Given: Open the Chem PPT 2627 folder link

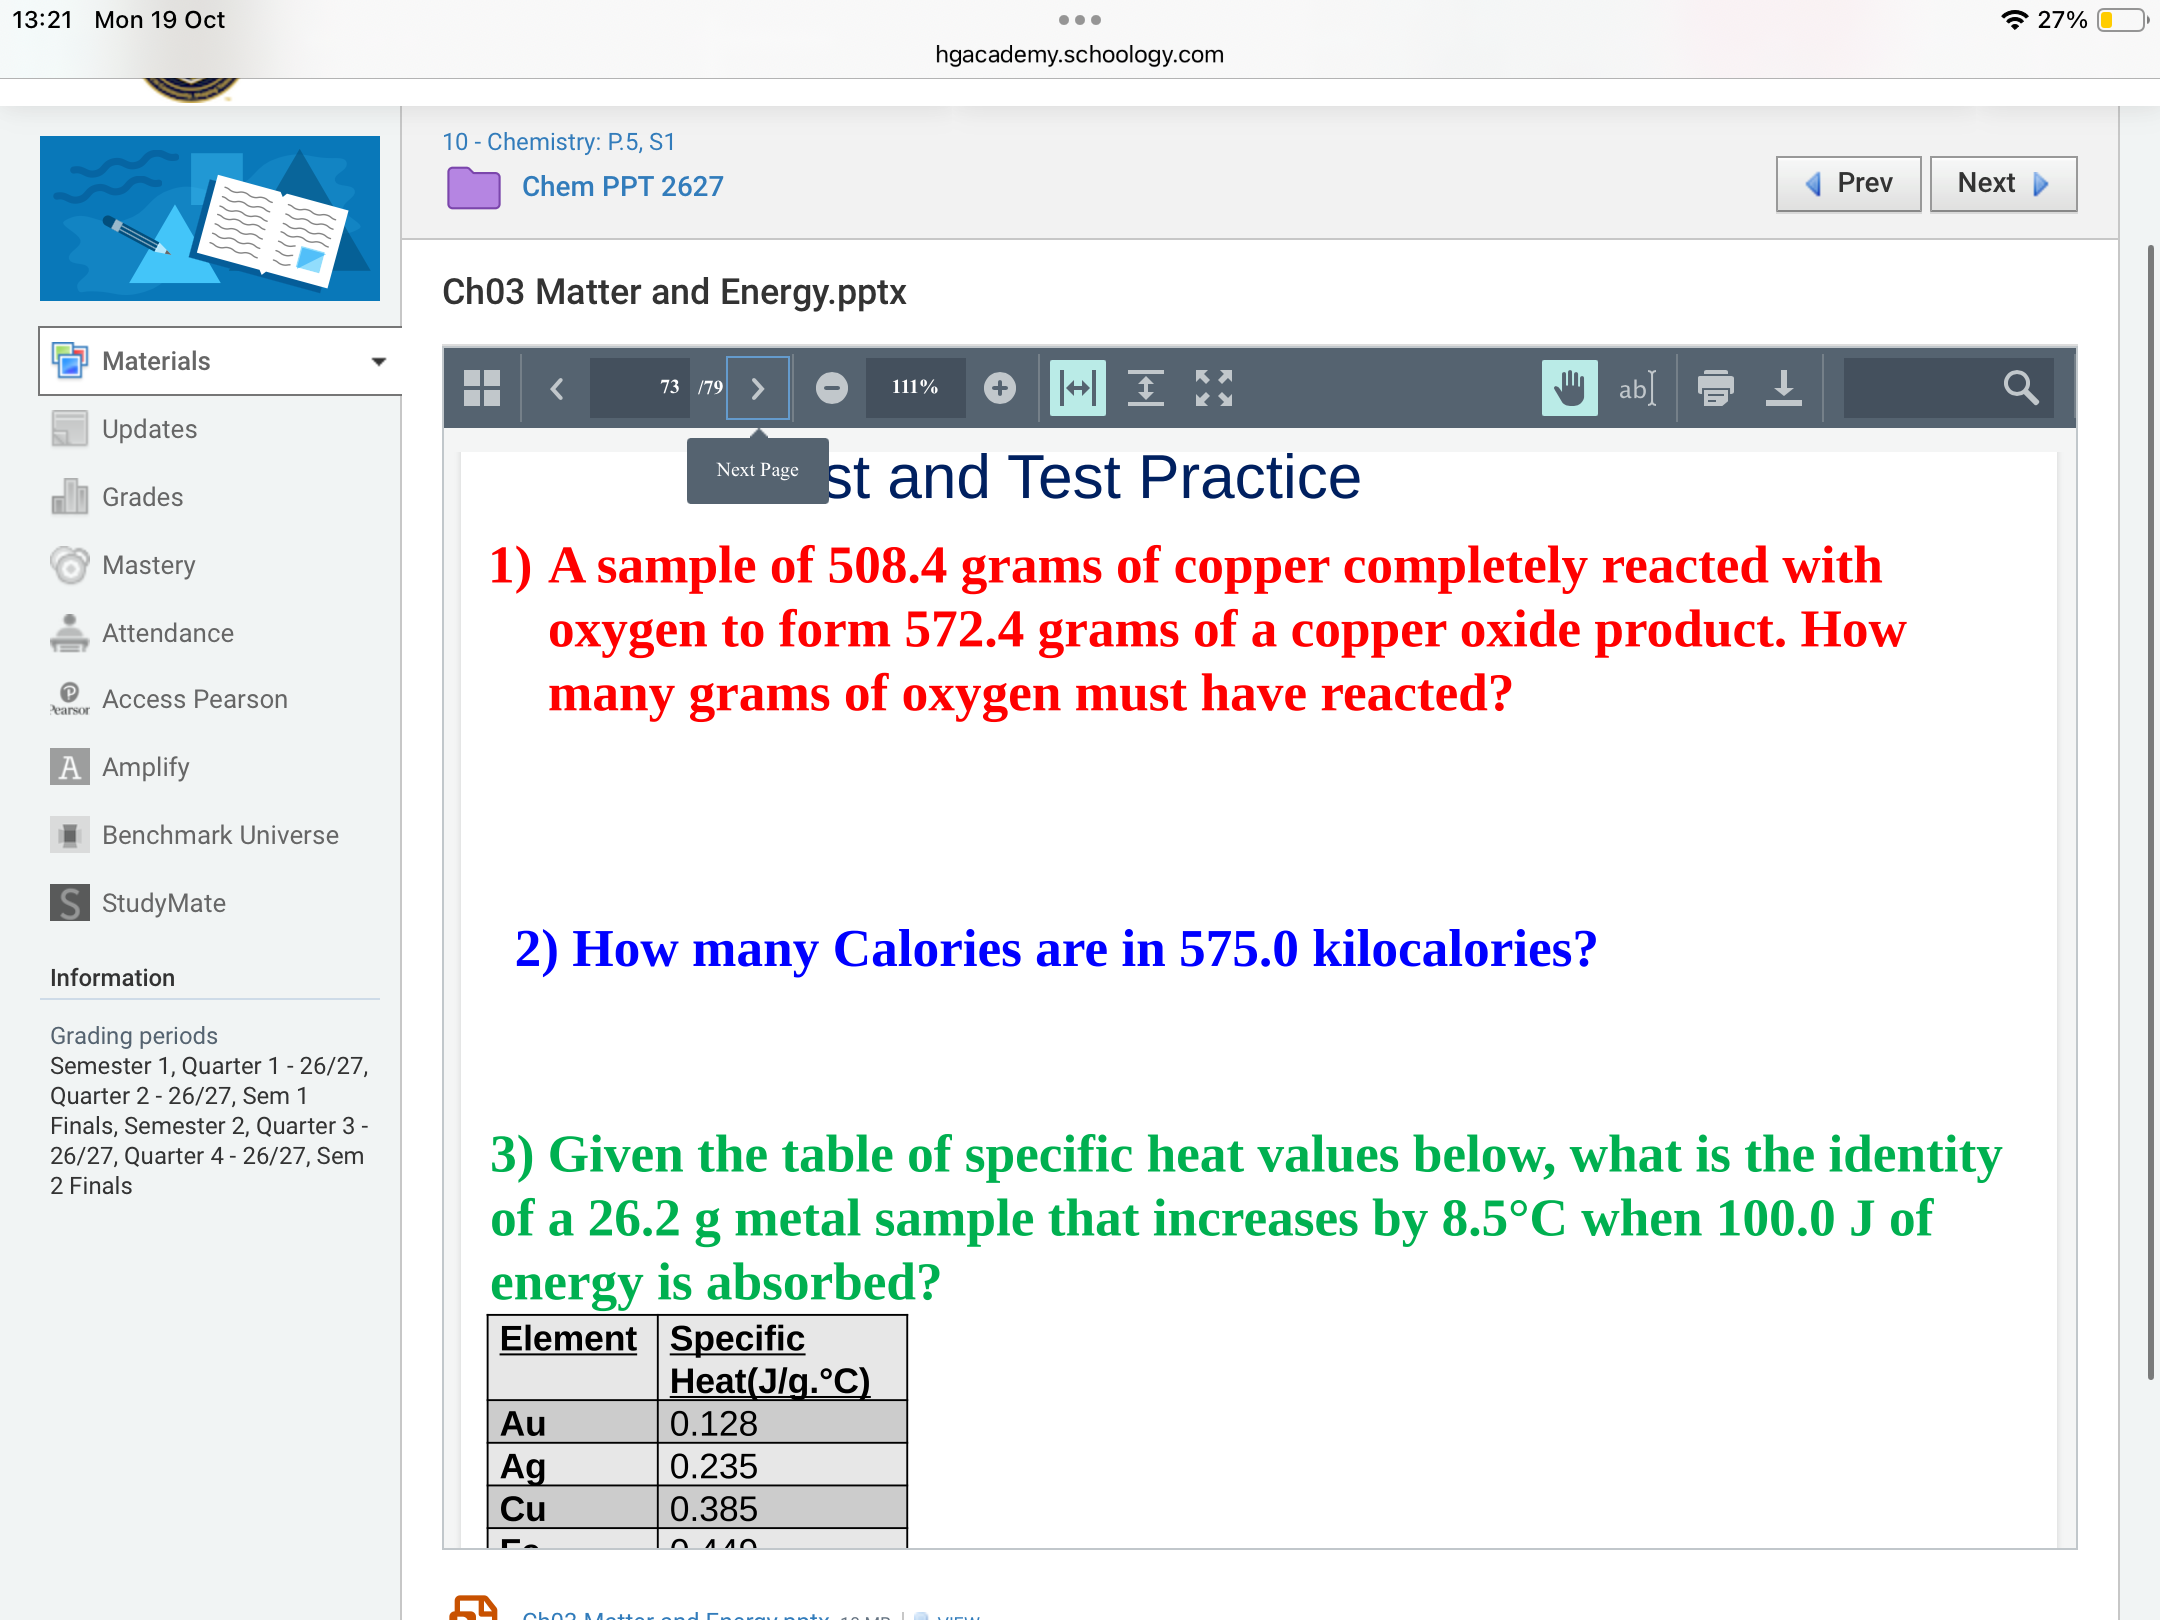Looking at the screenshot, I should 622,187.
